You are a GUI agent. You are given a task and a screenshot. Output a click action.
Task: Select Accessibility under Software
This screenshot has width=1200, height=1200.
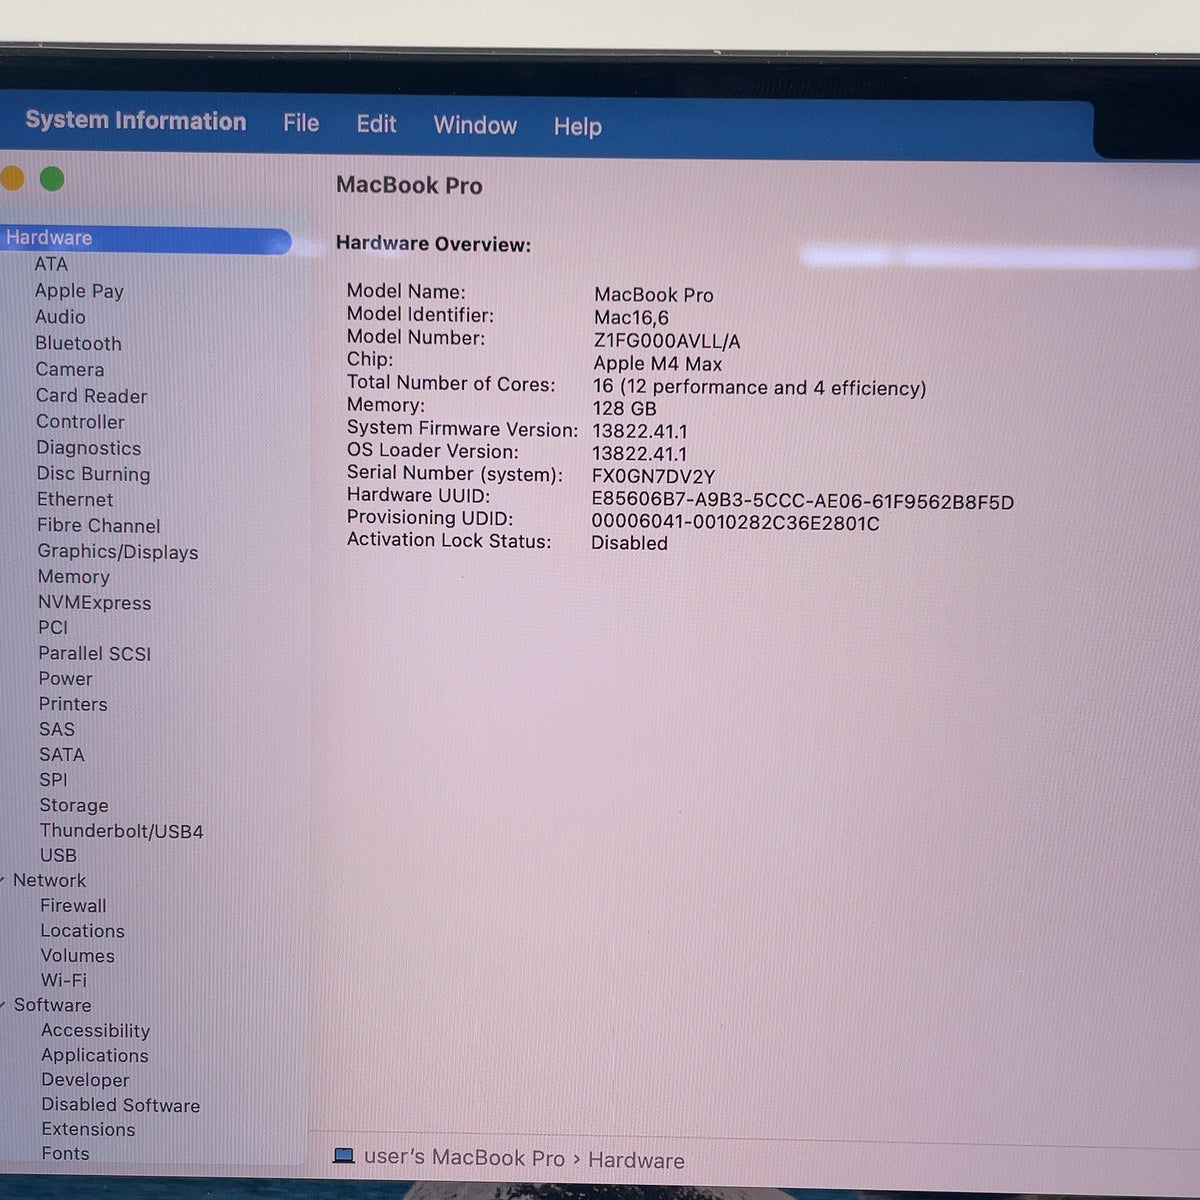pyautogui.click(x=96, y=1031)
